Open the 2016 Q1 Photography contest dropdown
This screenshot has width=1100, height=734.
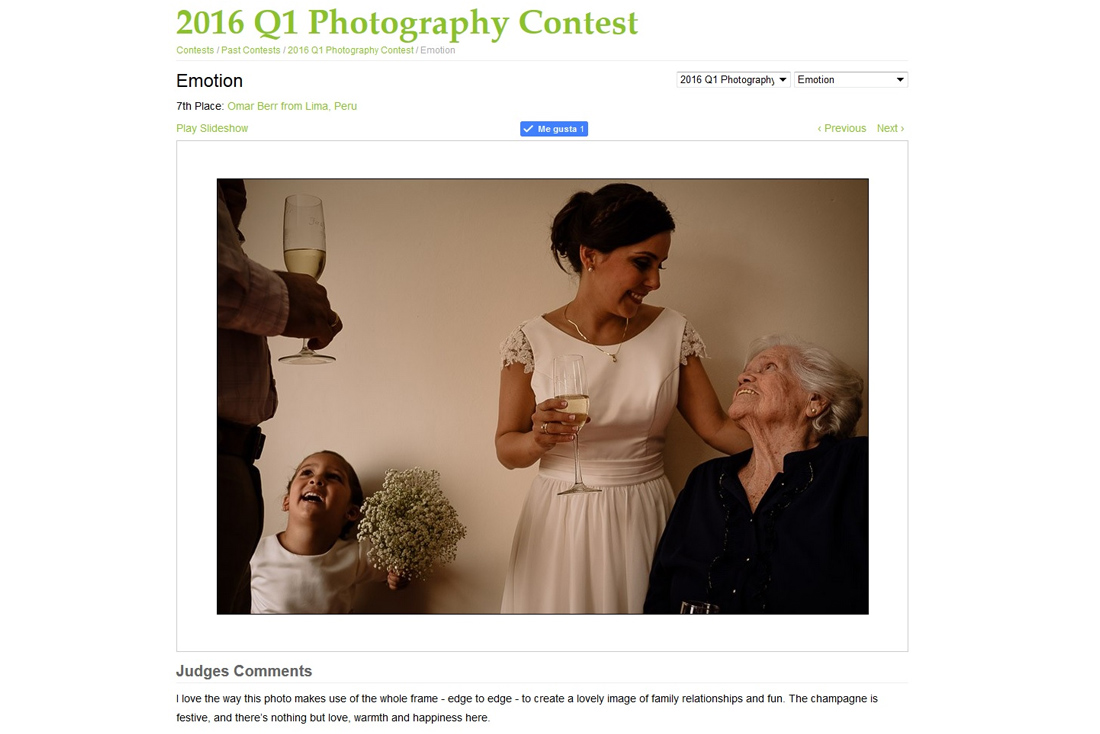click(x=733, y=80)
